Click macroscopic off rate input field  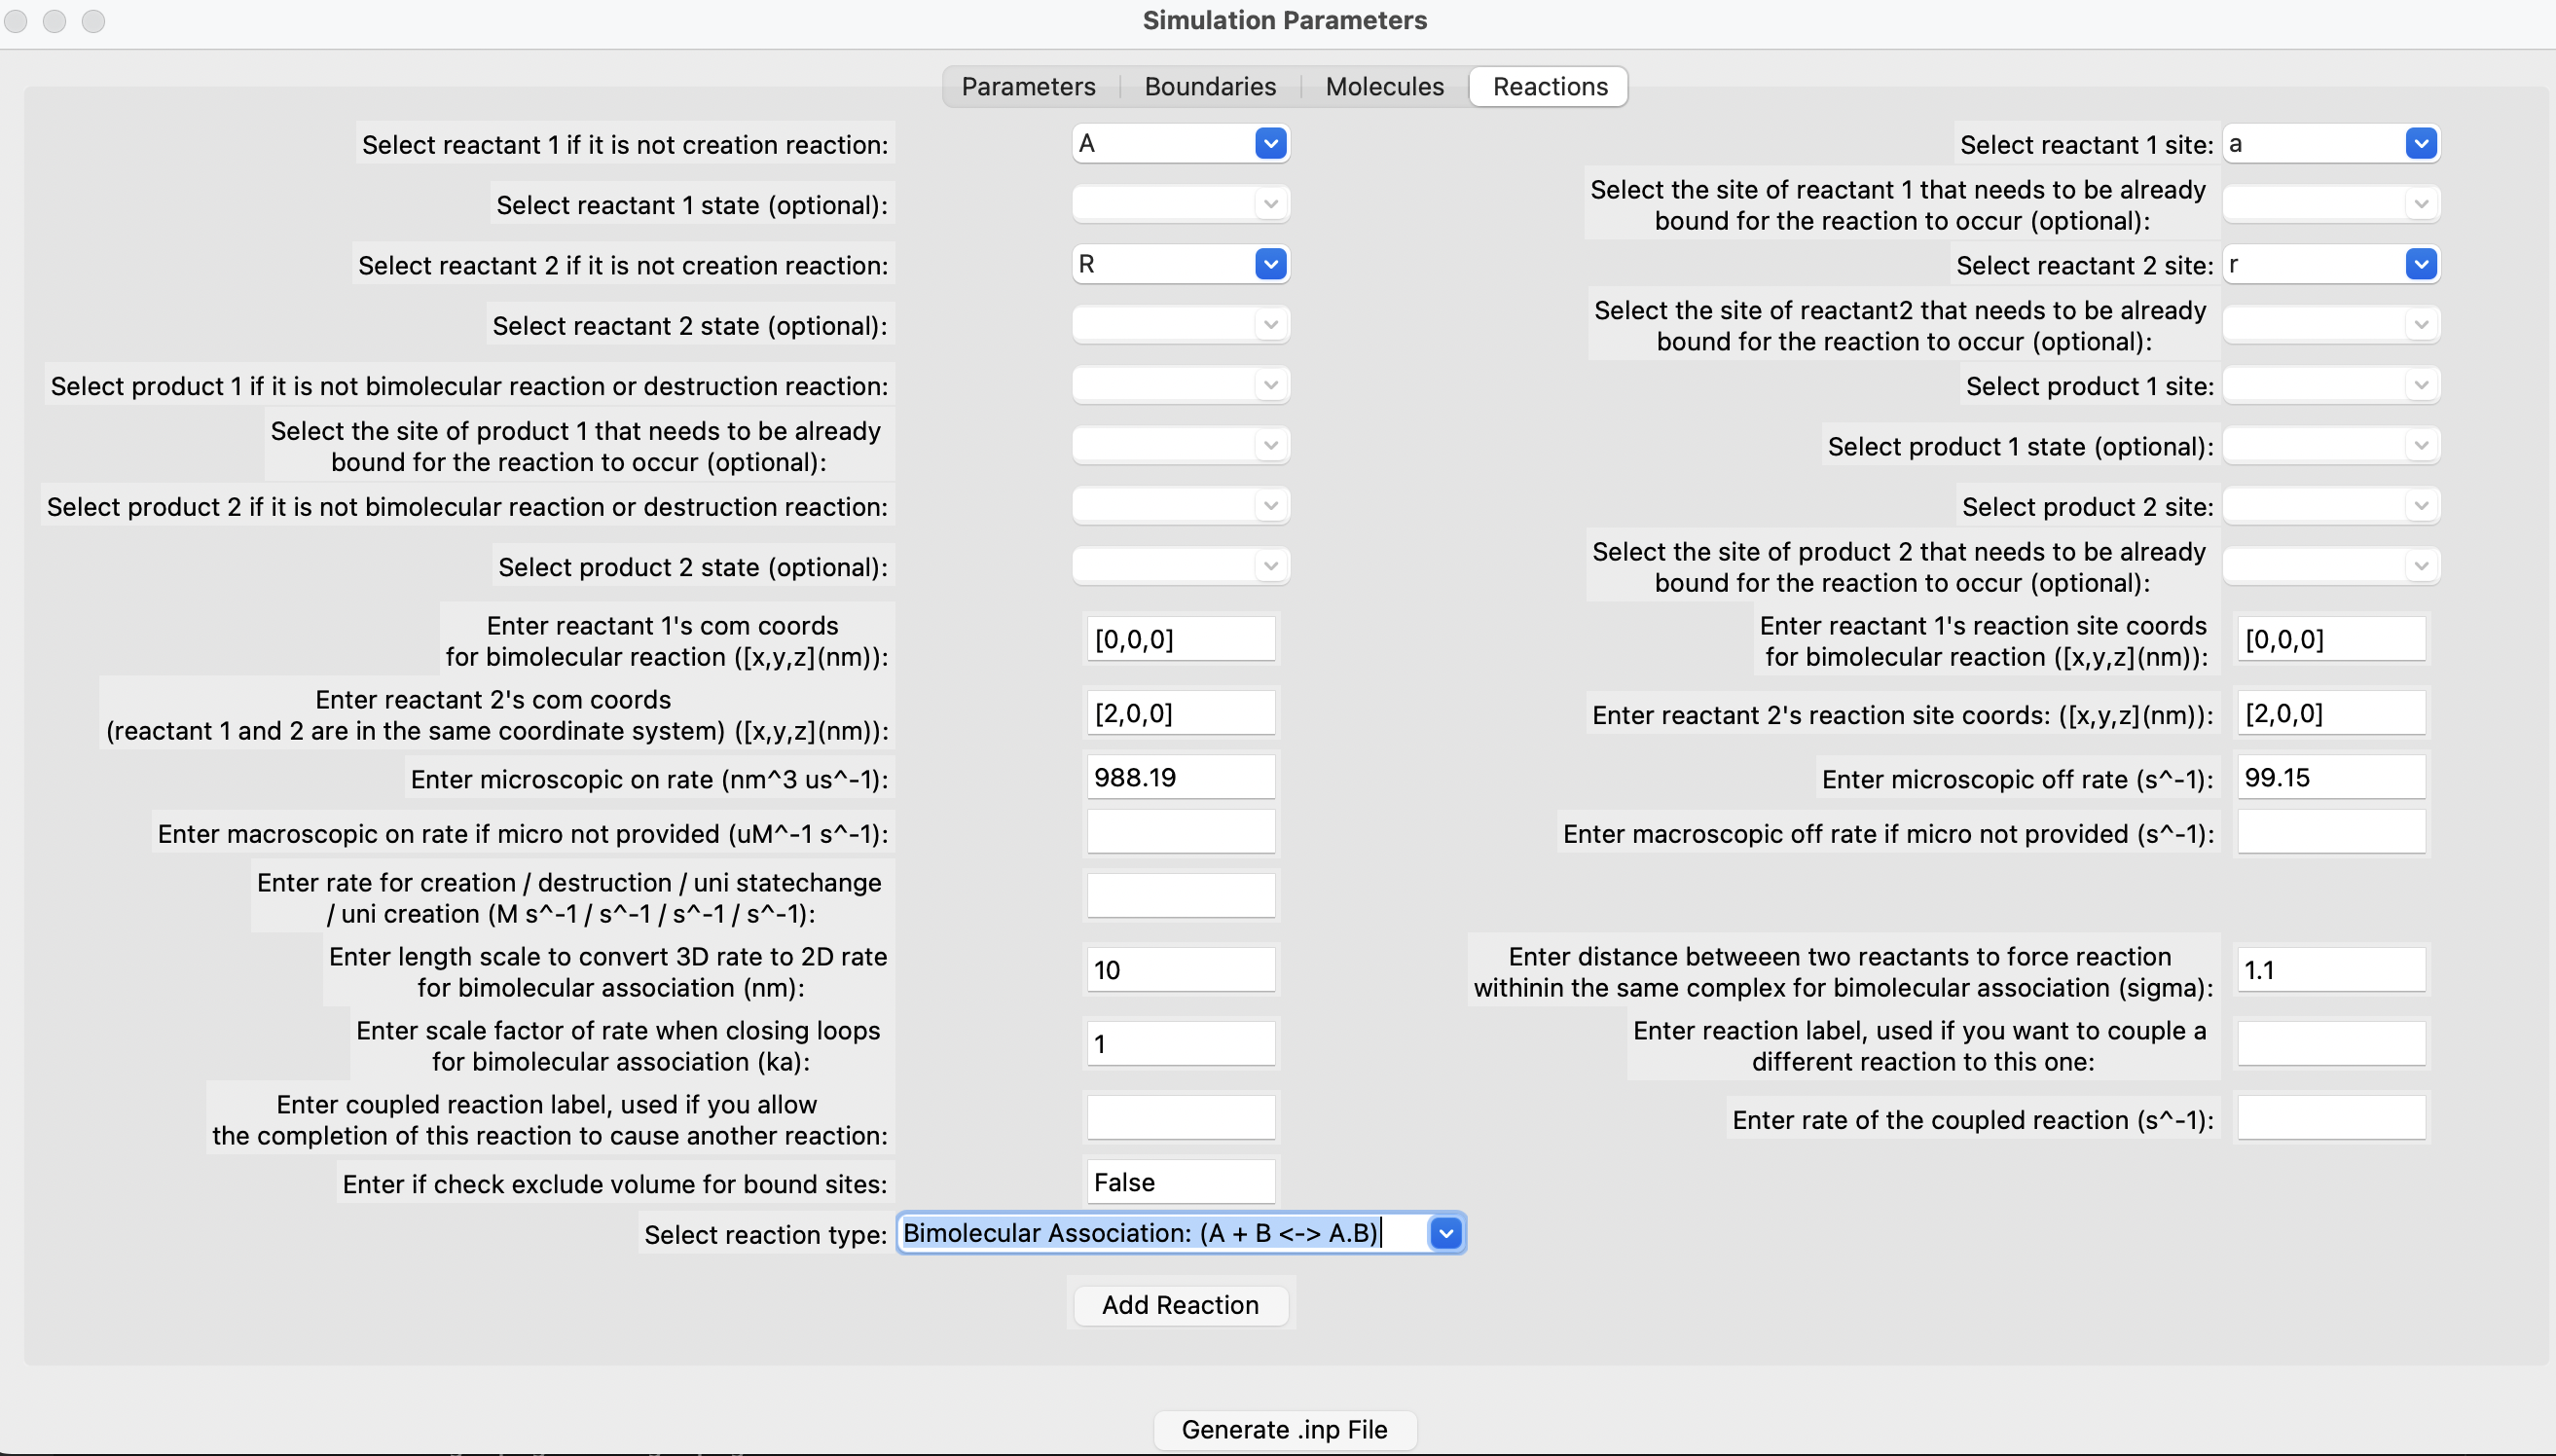point(2331,832)
